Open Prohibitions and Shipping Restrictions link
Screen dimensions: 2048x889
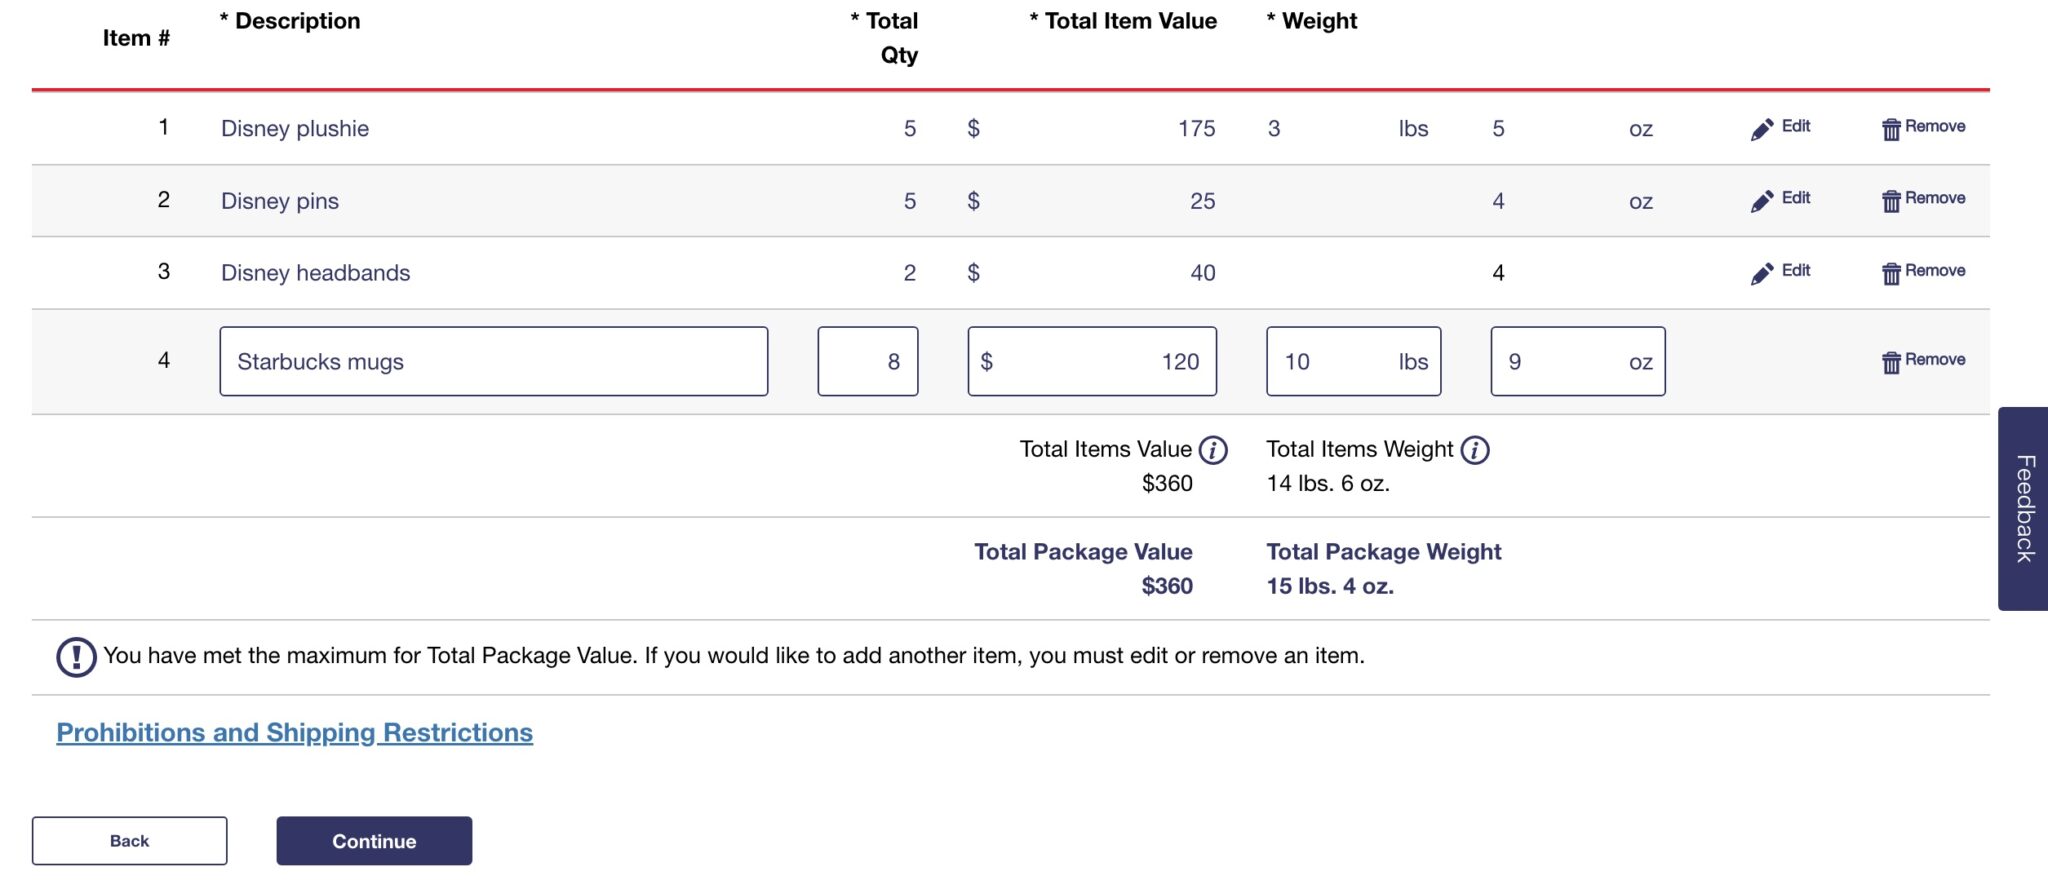pos(294,733)
